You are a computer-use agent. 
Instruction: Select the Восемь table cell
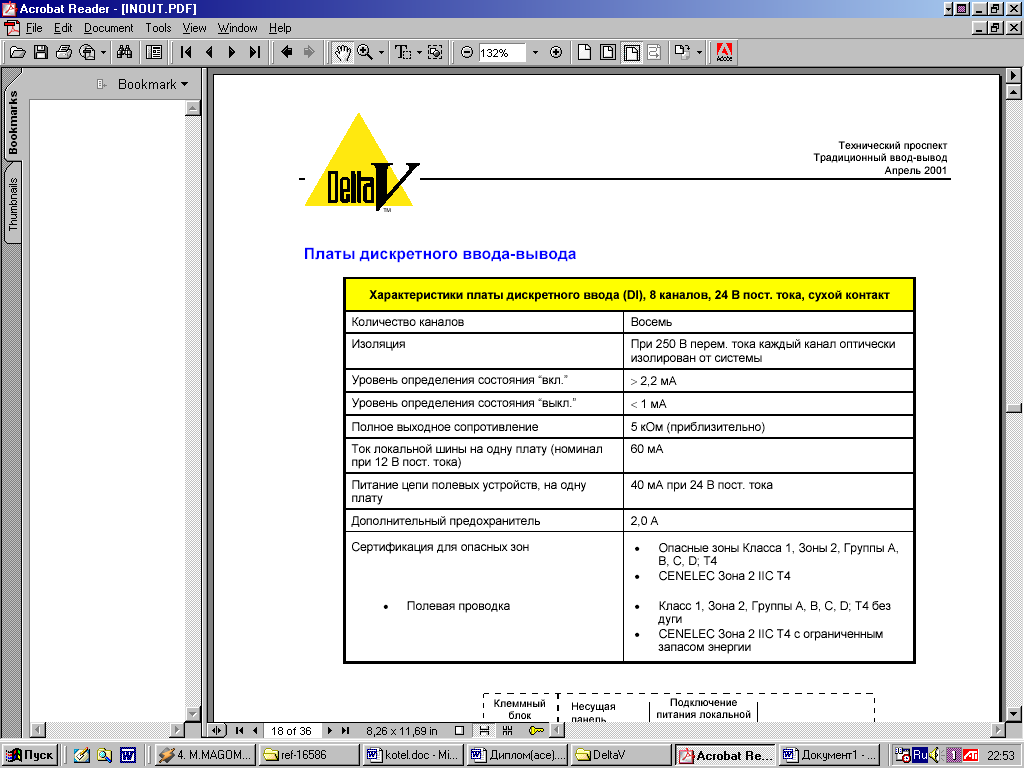[x=769, y=322]
